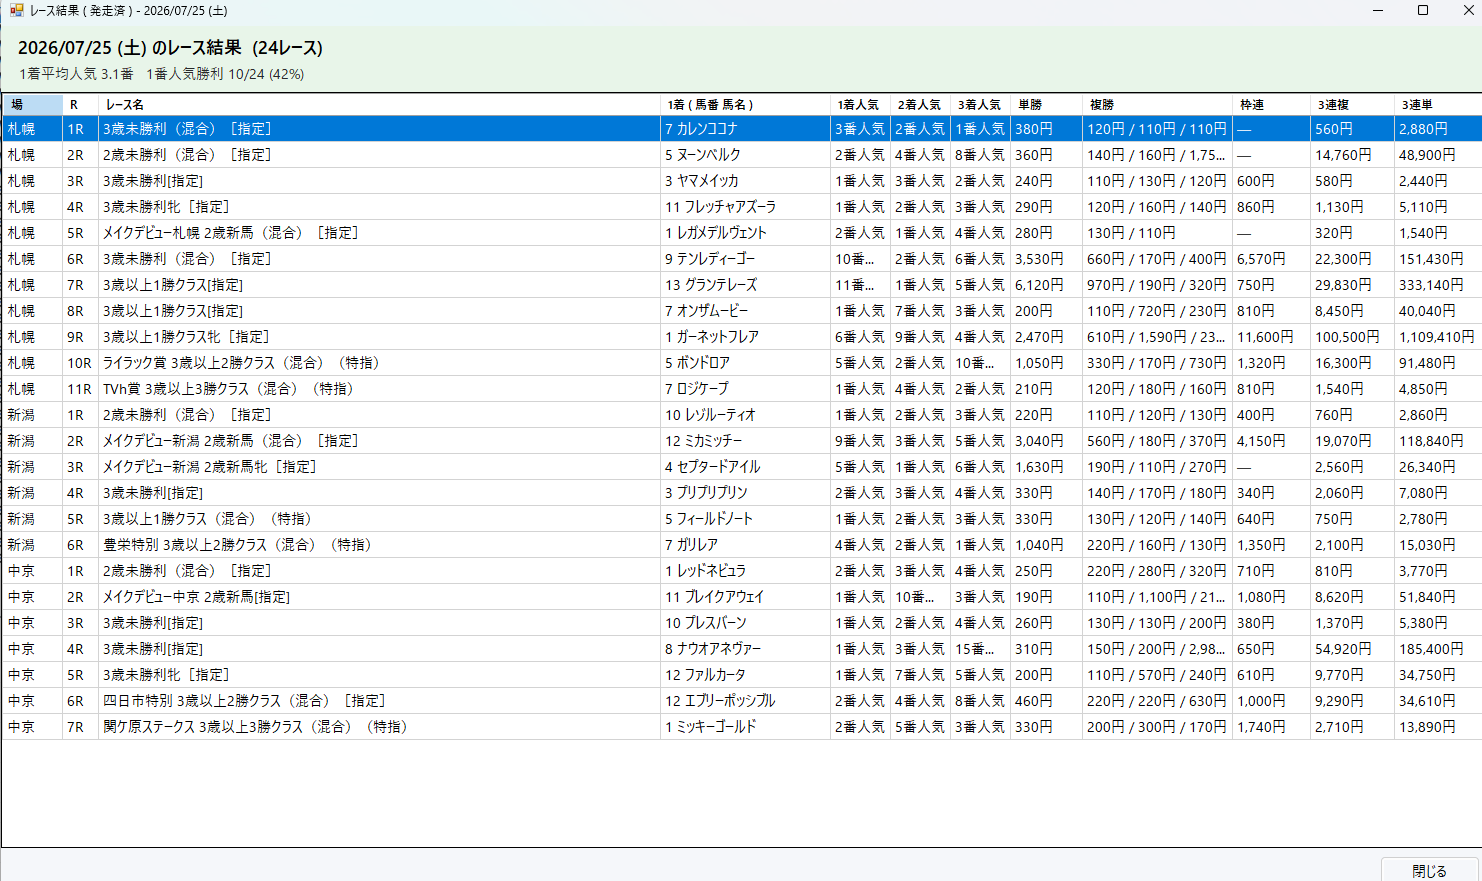This screenshot has width=1482, height=881.
Task: Select the row with winner 5 ヌーンベルク
Action: tap(741, 155)
